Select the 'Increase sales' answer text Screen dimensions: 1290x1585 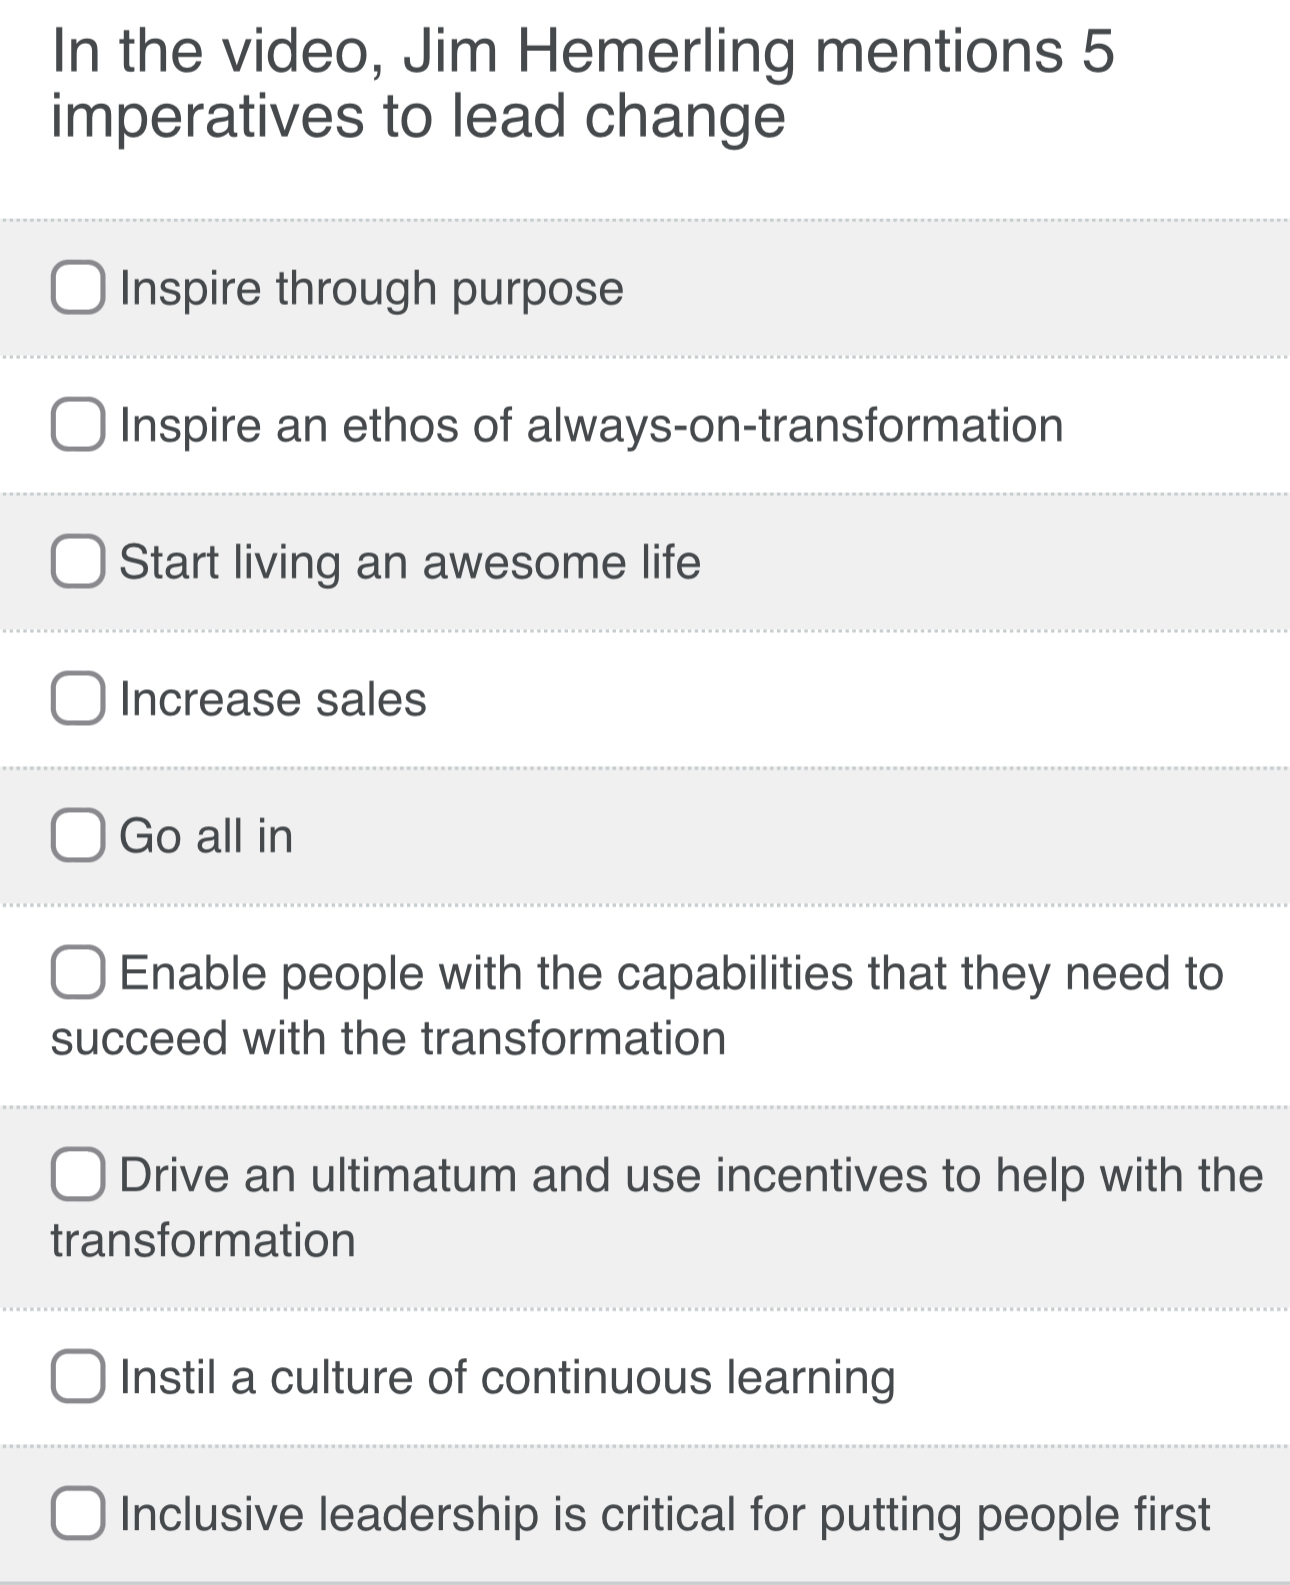tap(272, 700)
